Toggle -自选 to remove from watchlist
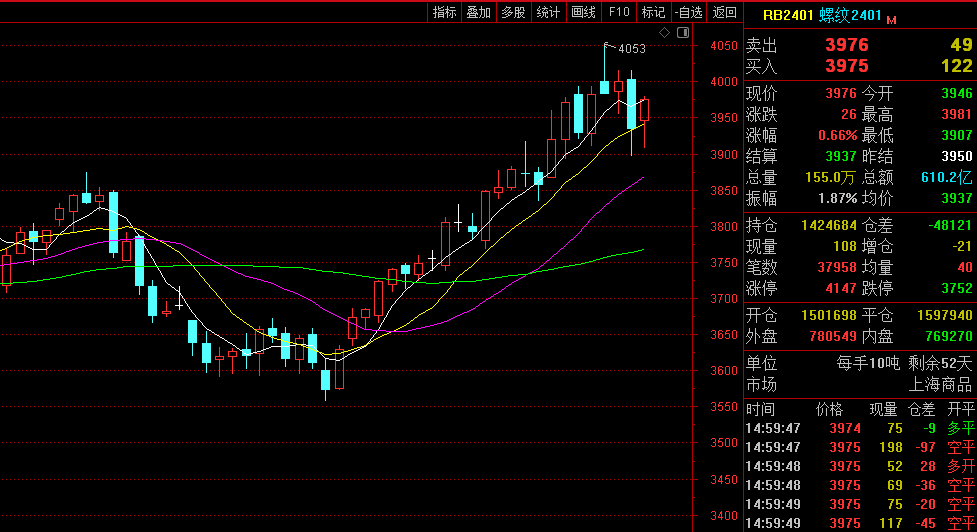The height and width of the screenshot is (532, 977). click(x=688, y=12)
